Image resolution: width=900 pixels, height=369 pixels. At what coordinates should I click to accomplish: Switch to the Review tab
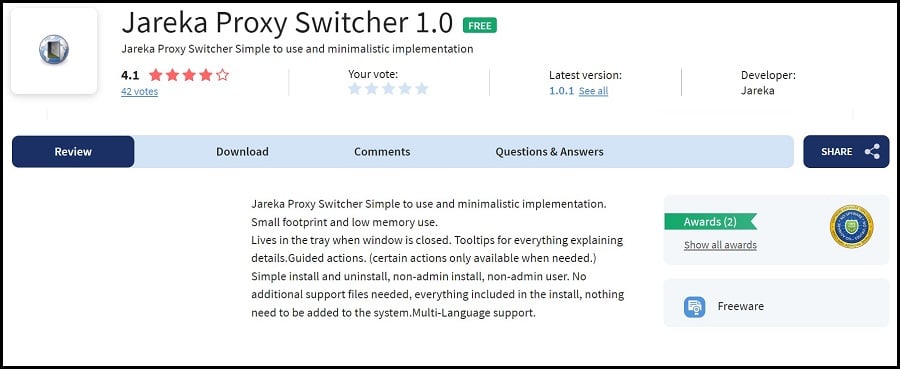point(73,152)
